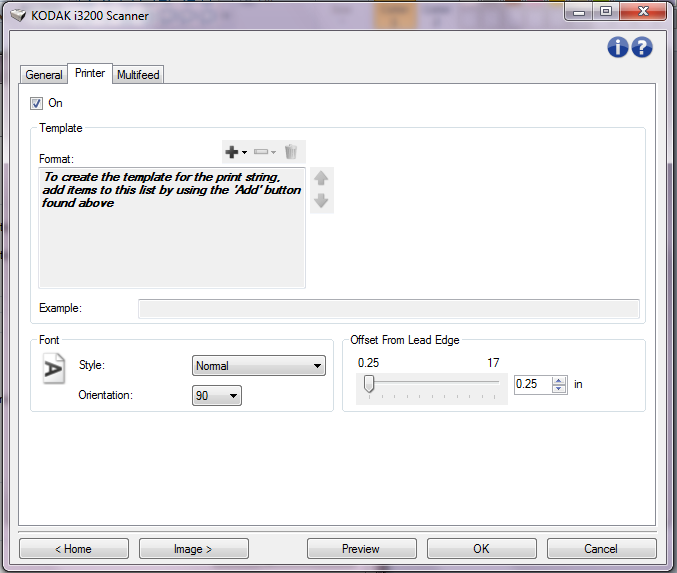Move selected item up with arrow
Screen dimensions: 677x573
pyautogui.click(x=321, y=178)
